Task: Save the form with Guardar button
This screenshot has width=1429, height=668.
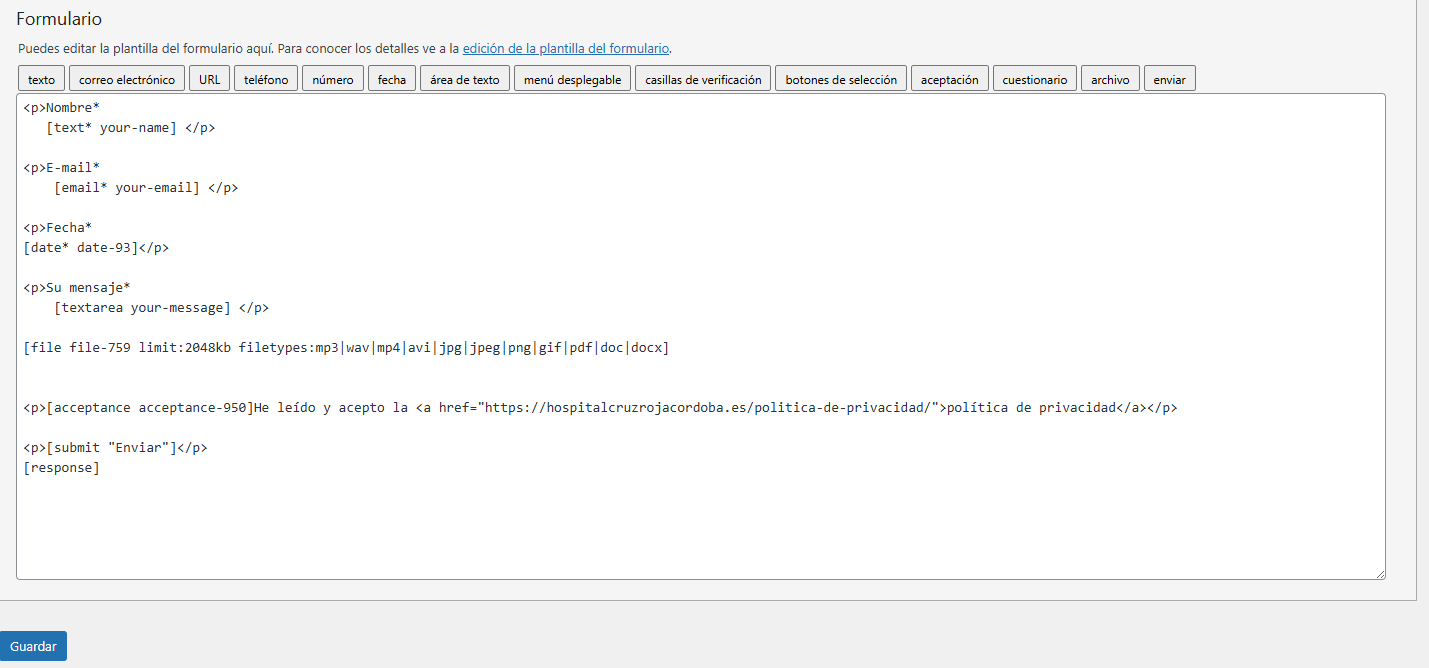Action: coord(33,646)
